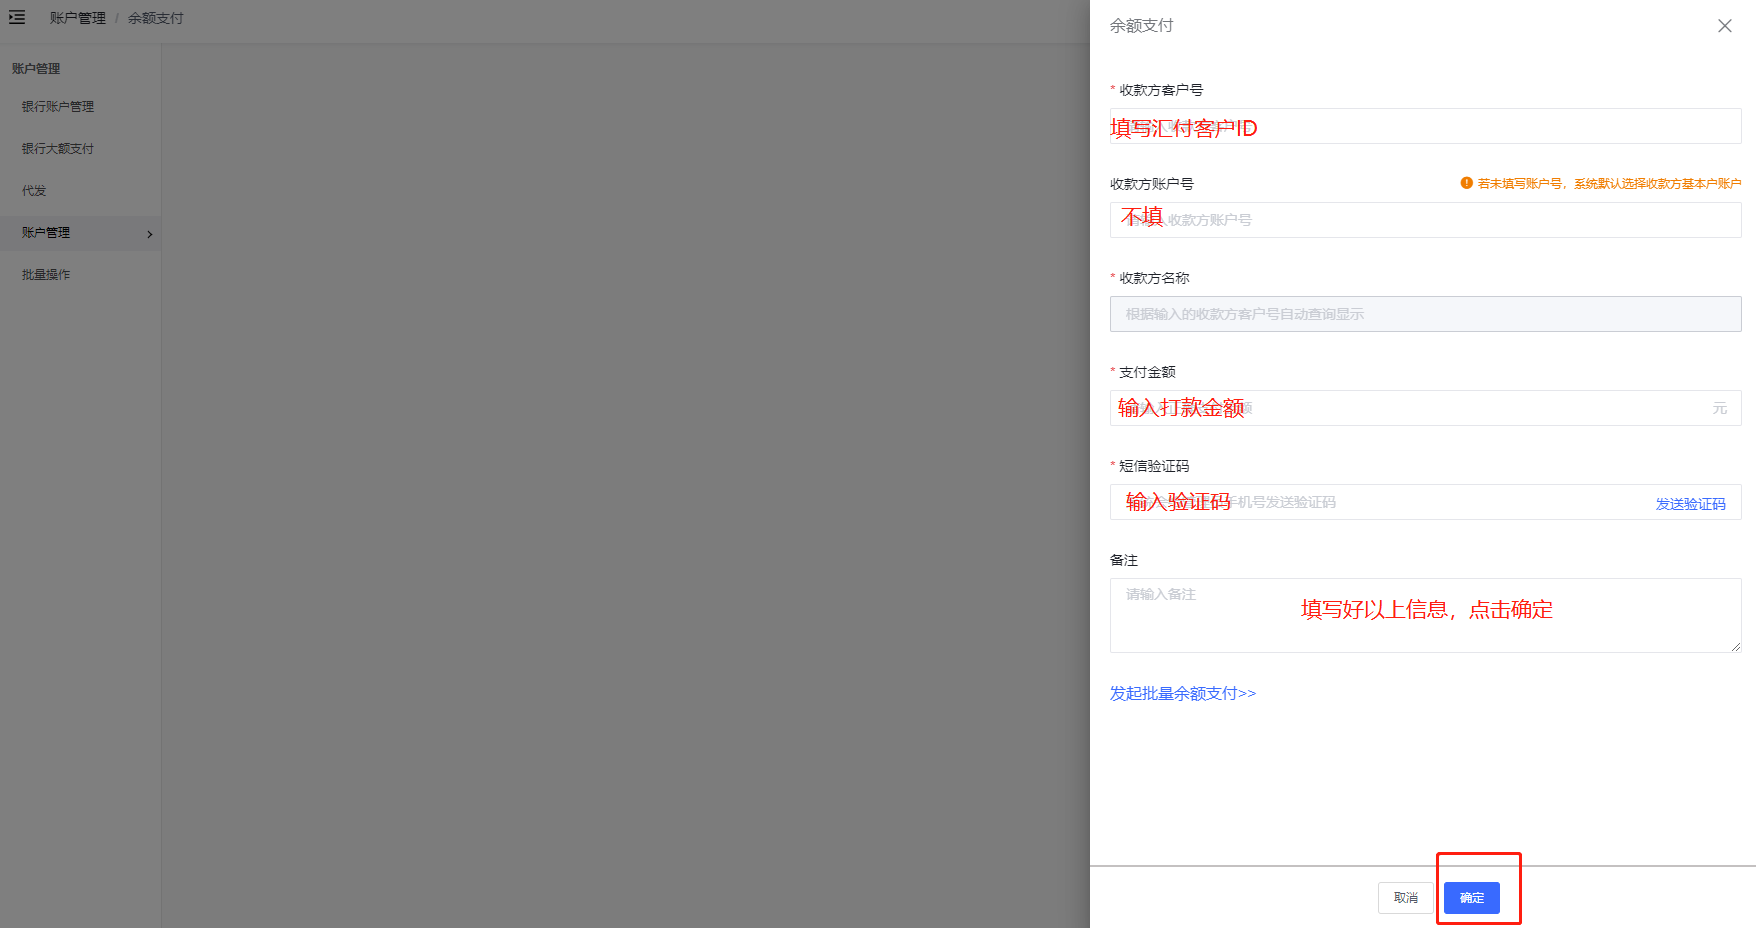Screen dimensions: 1756x928
Task: Open the 发起批量余额支付 link
Action: [x=1182, y=693]
